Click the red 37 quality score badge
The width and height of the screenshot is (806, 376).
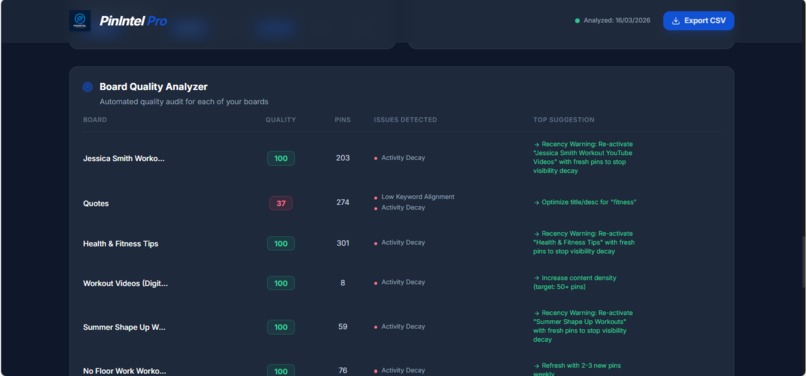coord(281,203)
